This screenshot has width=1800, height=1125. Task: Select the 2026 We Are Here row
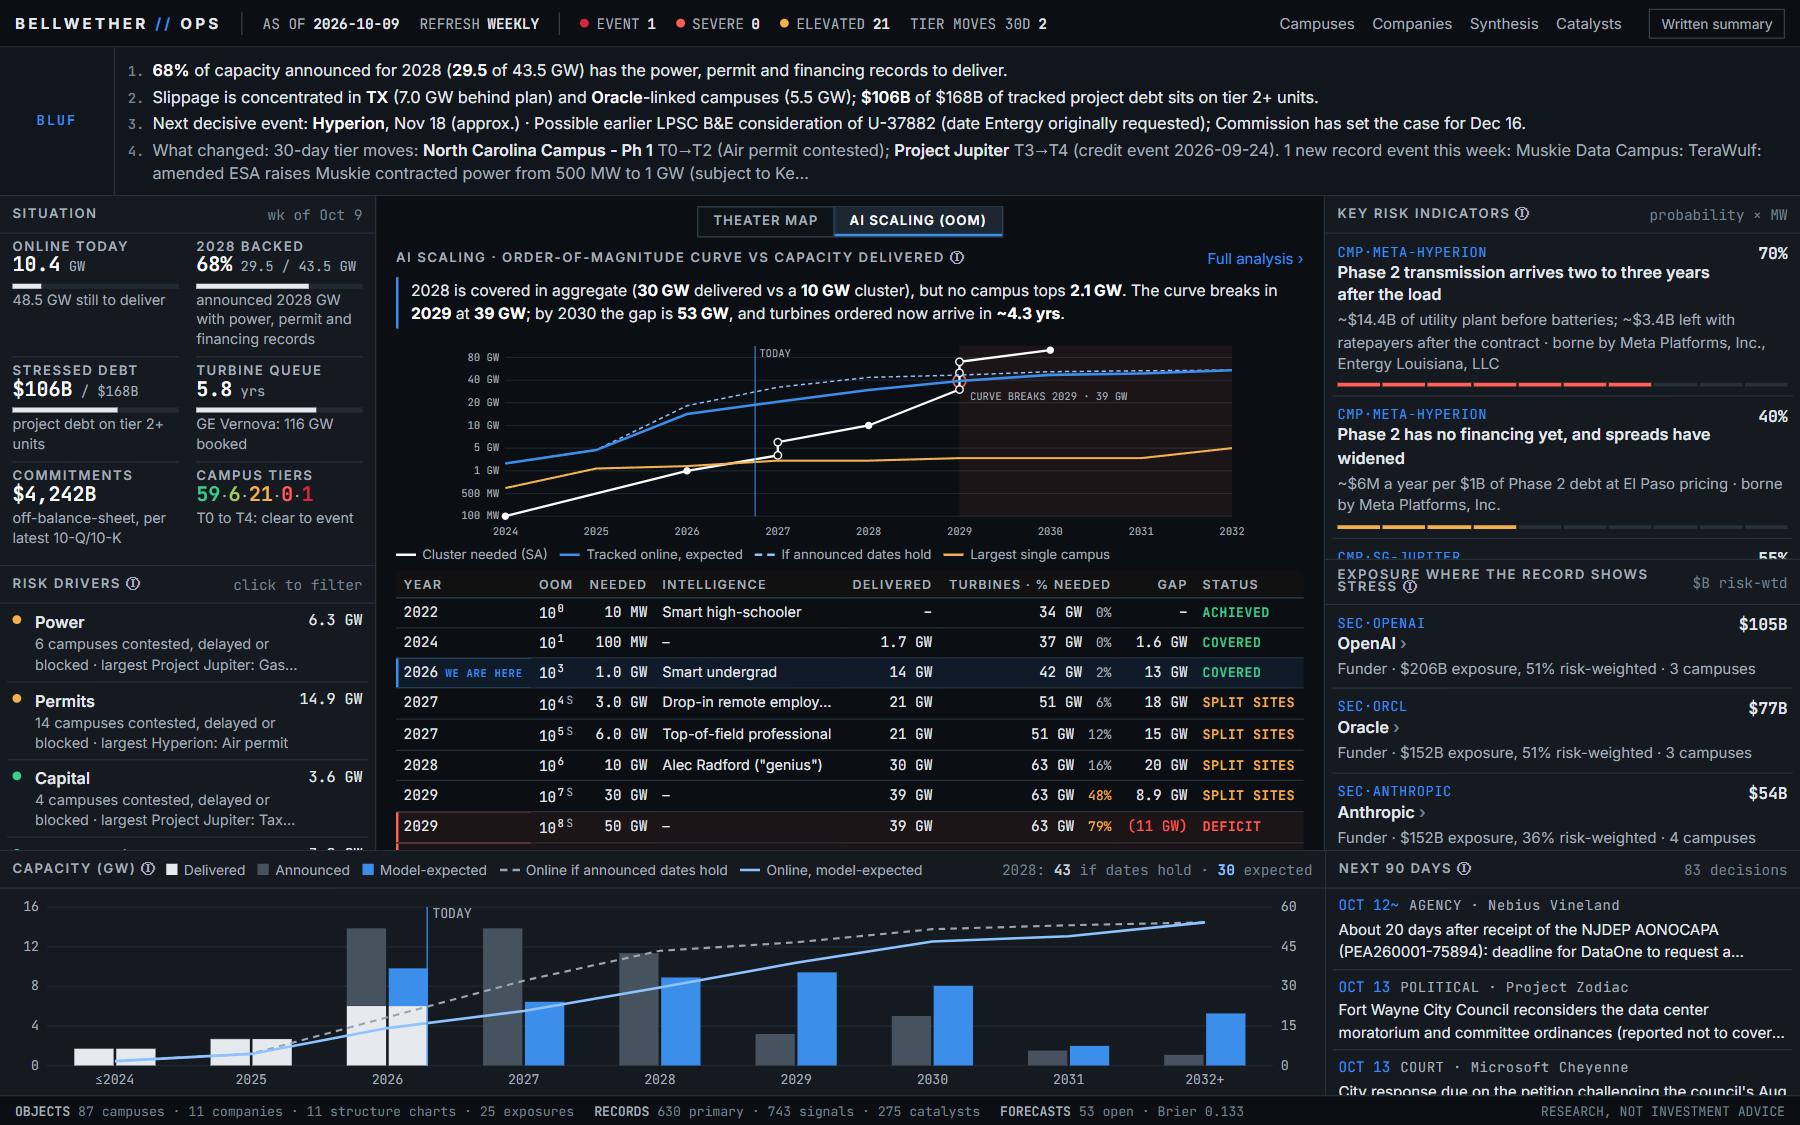(850, 672)
